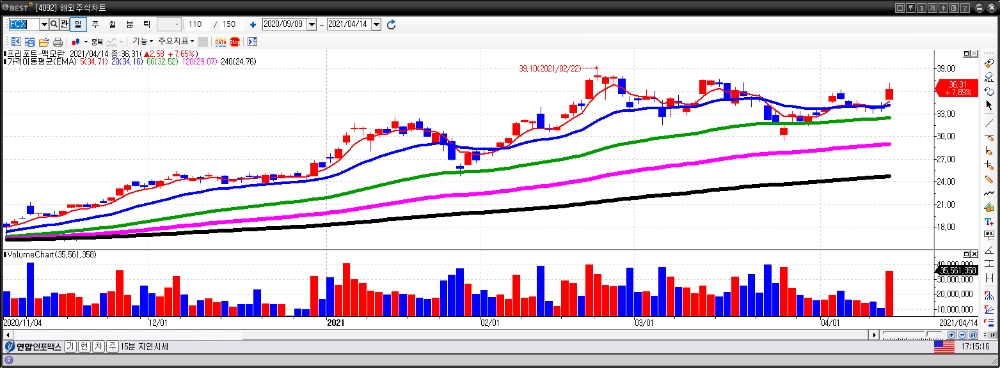Viewport: 1000px width, 368px height.
Task: Open the start date 2020/09/09 dropdown
Action: tap(311, 24)
